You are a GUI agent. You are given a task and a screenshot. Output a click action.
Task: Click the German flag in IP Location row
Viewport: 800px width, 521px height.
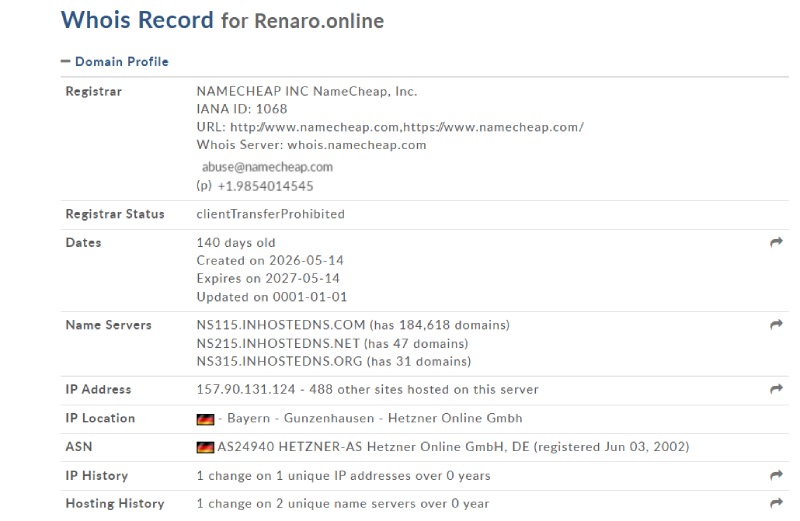click(205, 419)
